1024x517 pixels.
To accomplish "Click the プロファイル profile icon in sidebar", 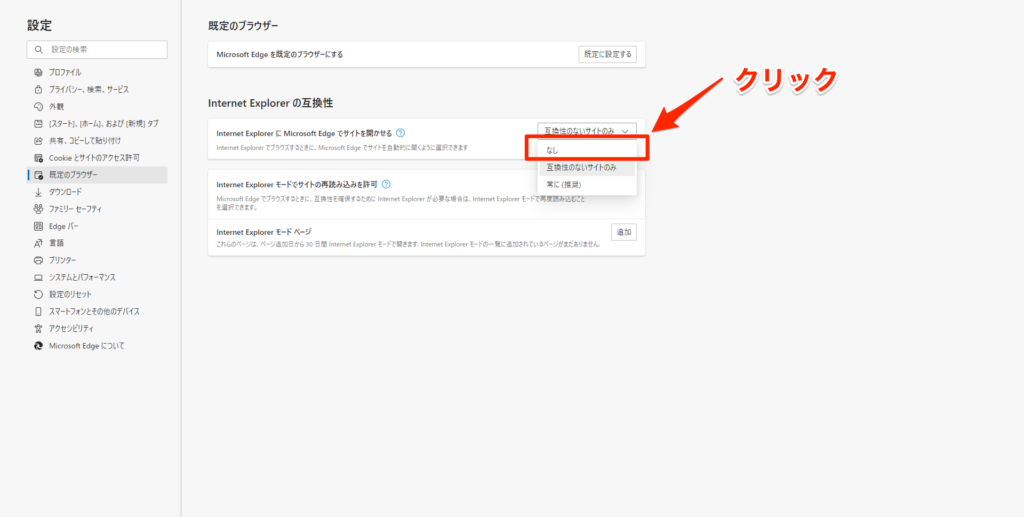I will click(38, 72).
